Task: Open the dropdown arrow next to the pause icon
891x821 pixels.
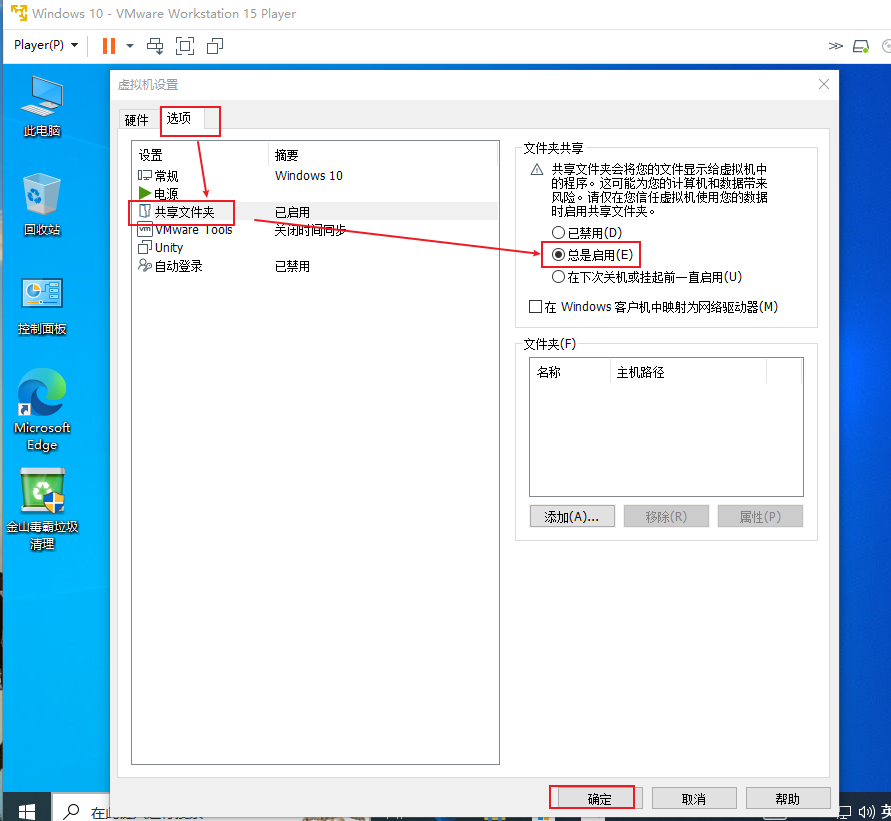Action: click(130, 46)
